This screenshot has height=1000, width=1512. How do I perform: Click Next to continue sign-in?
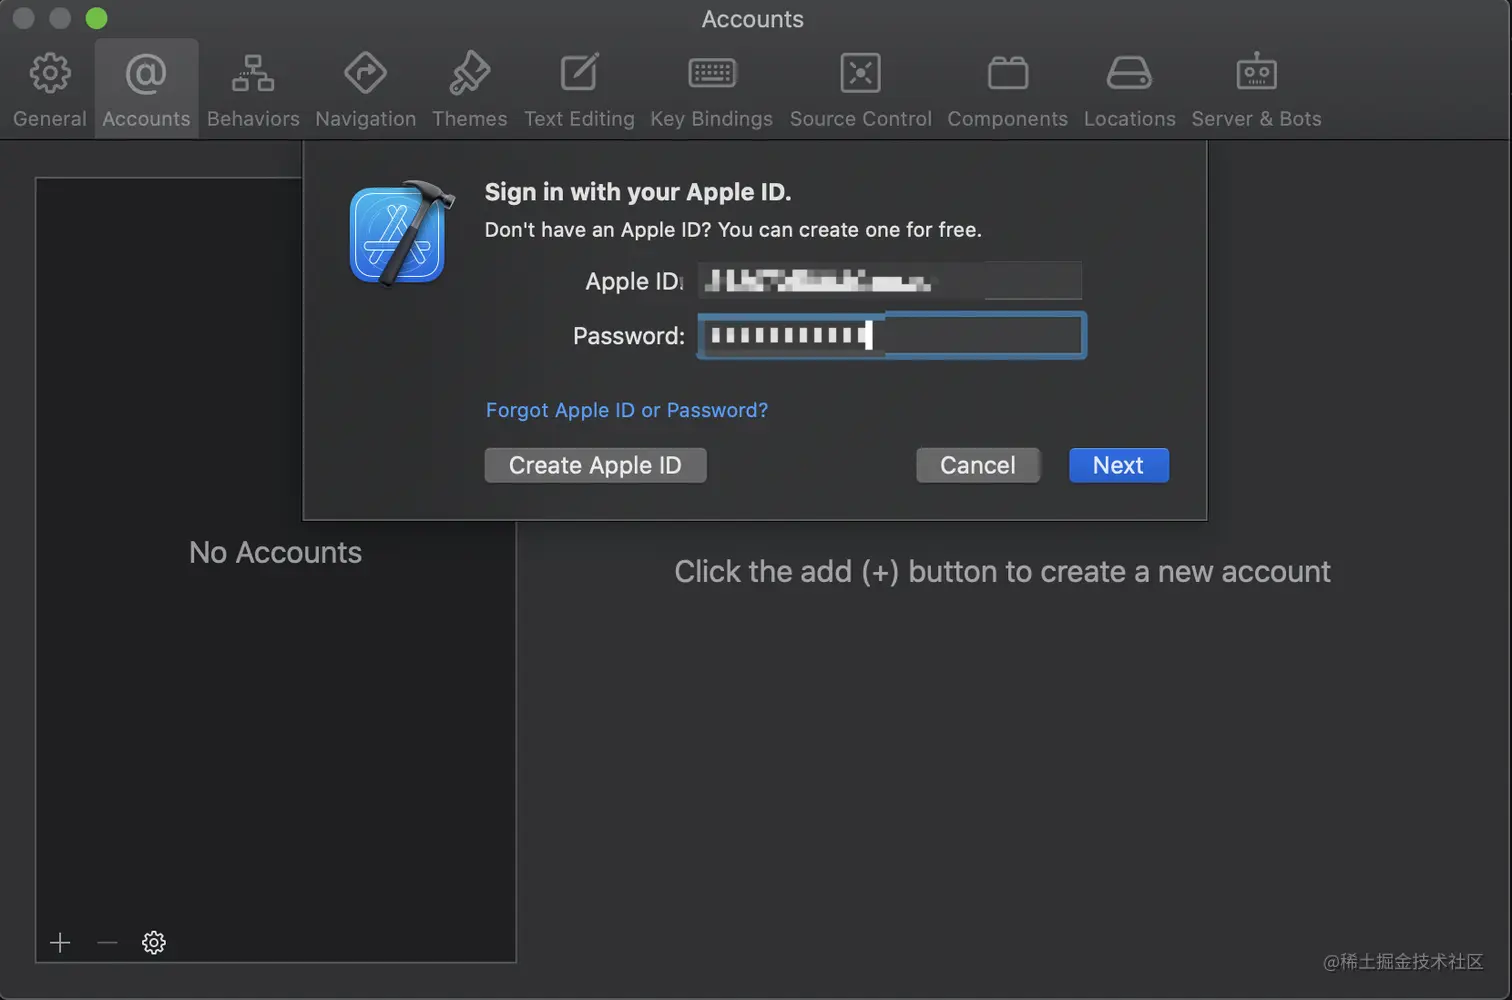click(1118, 465)
